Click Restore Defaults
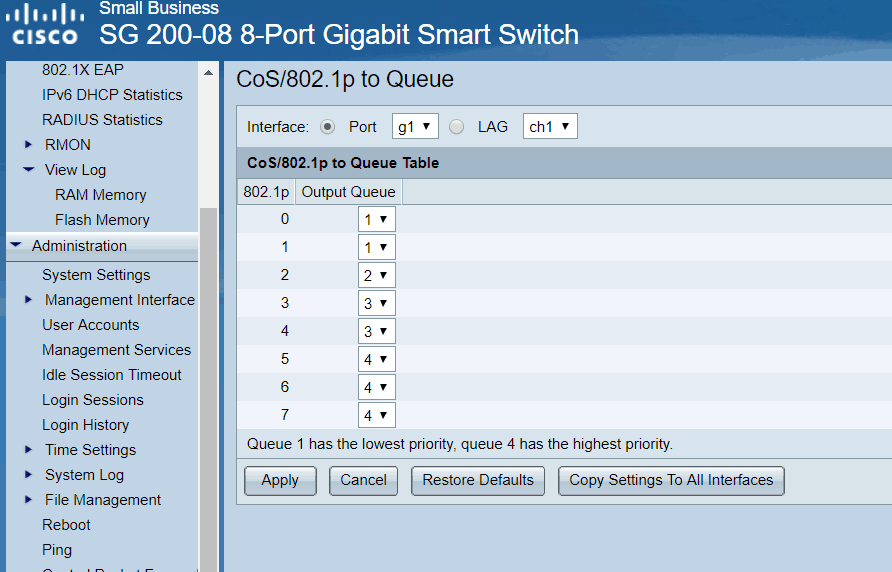This screenshot has height=572, width=892. coord(478,481)
